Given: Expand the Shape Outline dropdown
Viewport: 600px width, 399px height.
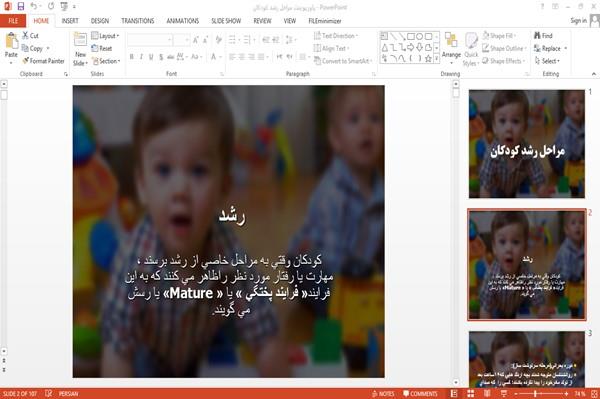Looking at the screenshot, I should [504, 48].
